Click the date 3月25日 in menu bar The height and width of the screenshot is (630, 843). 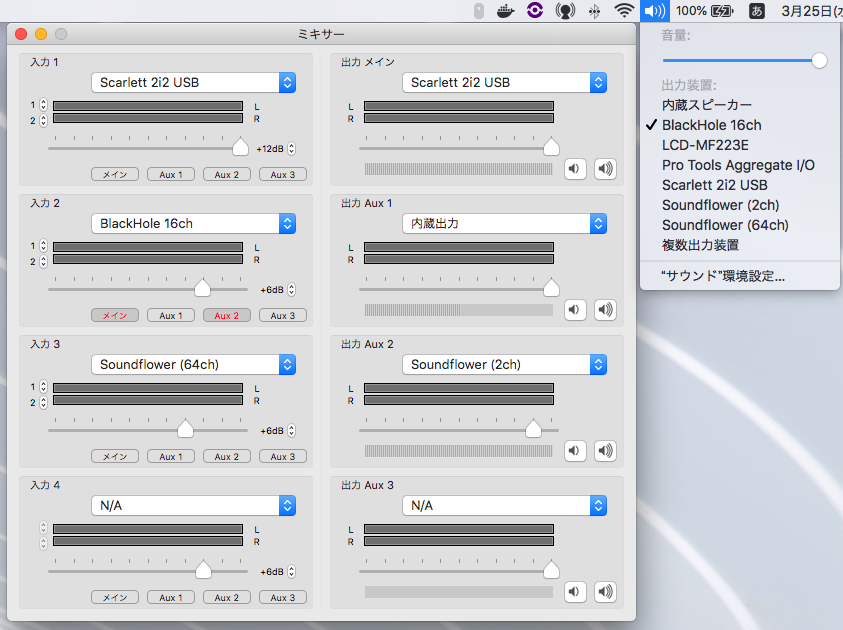812,11
